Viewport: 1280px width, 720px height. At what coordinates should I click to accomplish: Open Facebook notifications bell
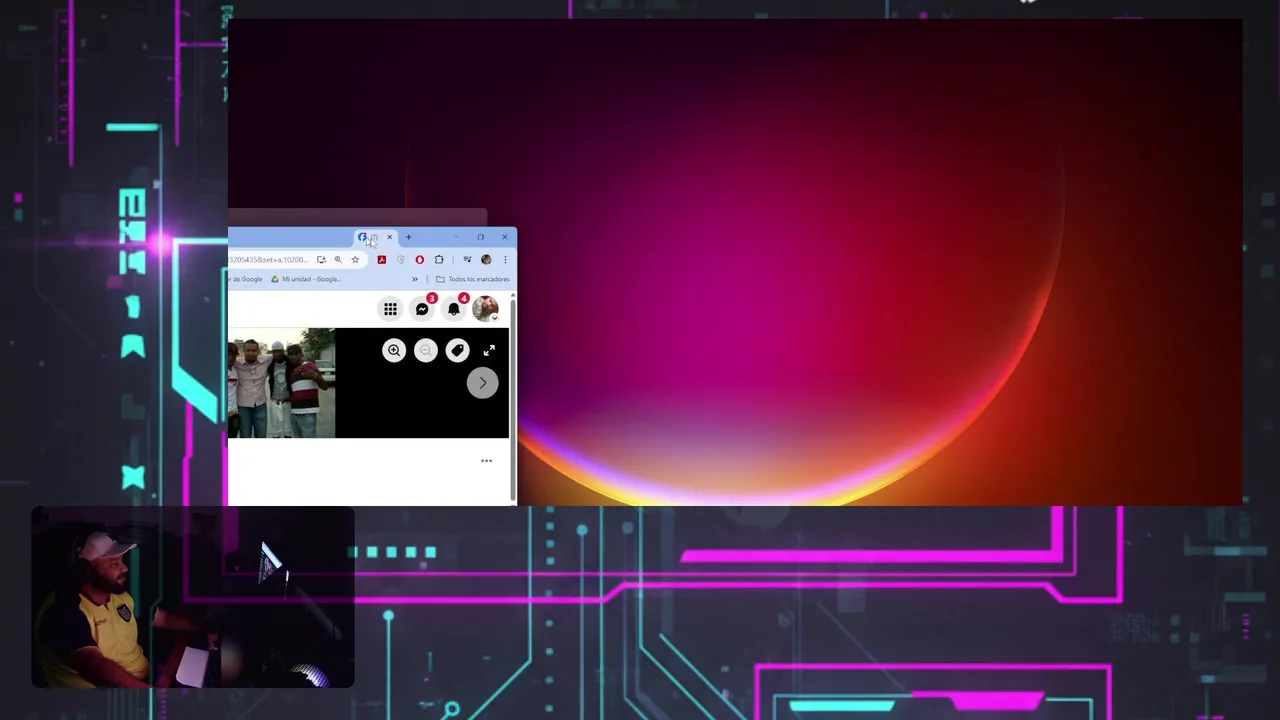tap(454, 309)
